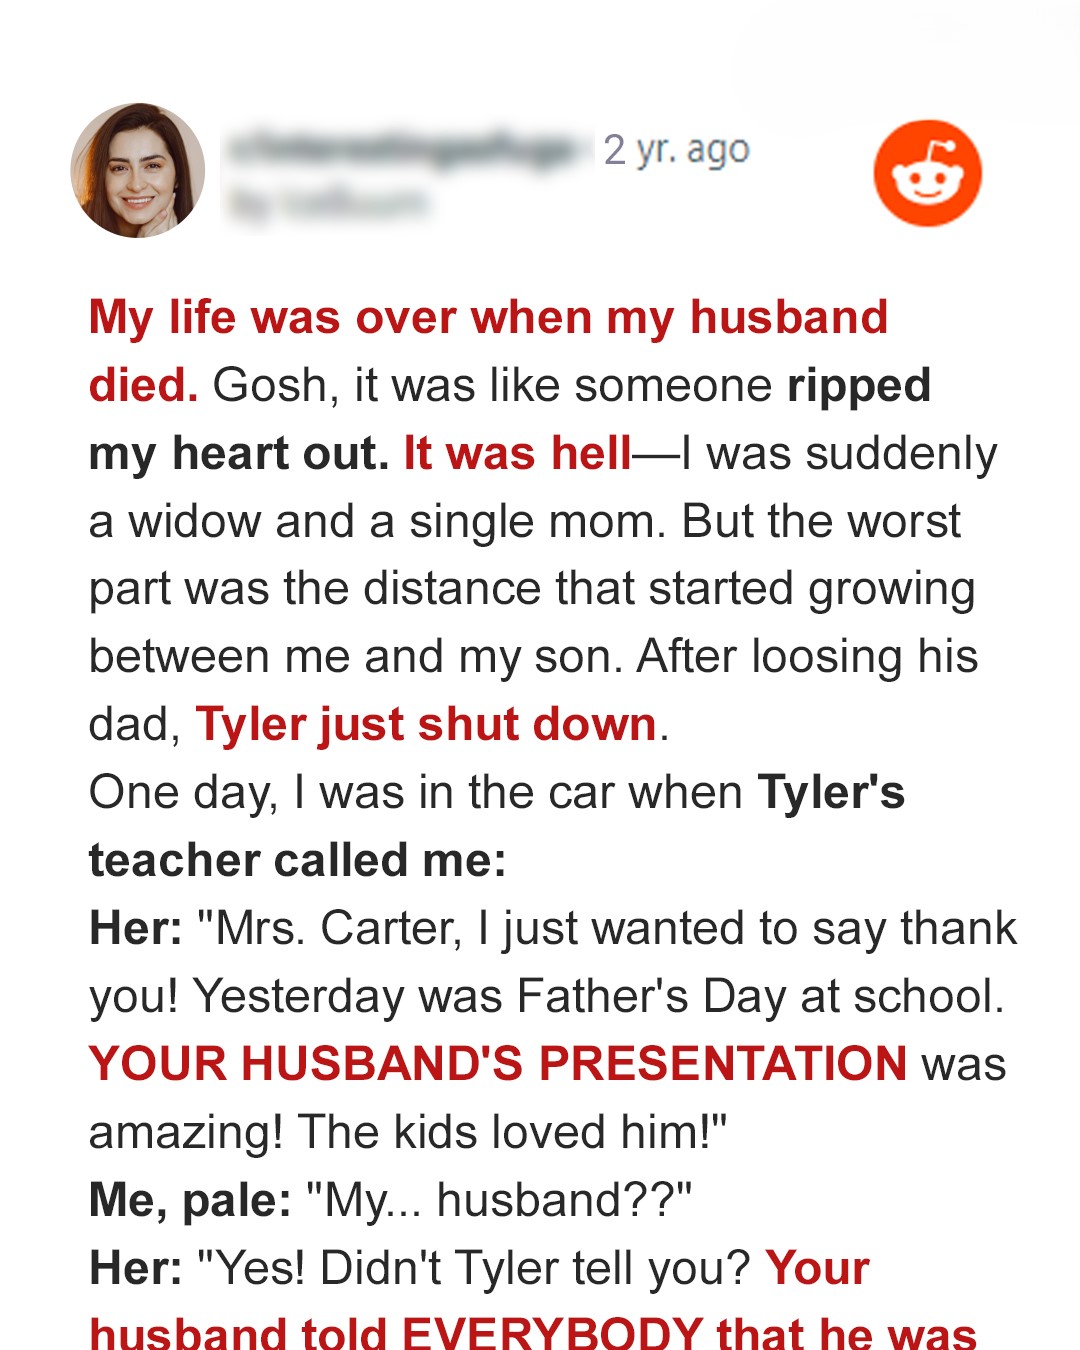Click the bold "Me, pale:" label
1080x1350 pixels.
coord(190,1200)
